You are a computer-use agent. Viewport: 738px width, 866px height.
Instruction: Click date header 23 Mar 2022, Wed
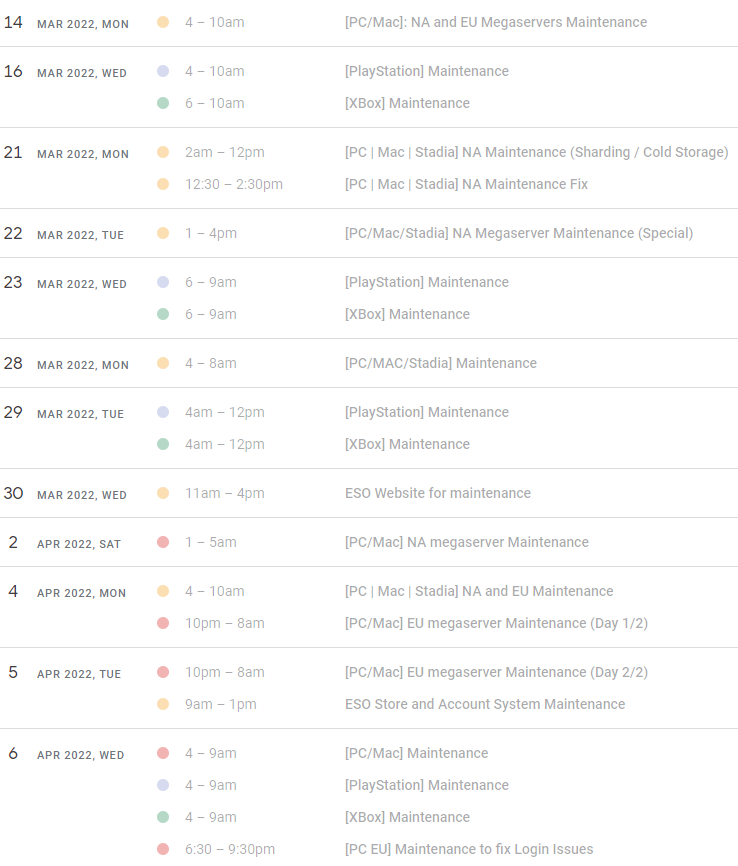click(x=65, y=283)
